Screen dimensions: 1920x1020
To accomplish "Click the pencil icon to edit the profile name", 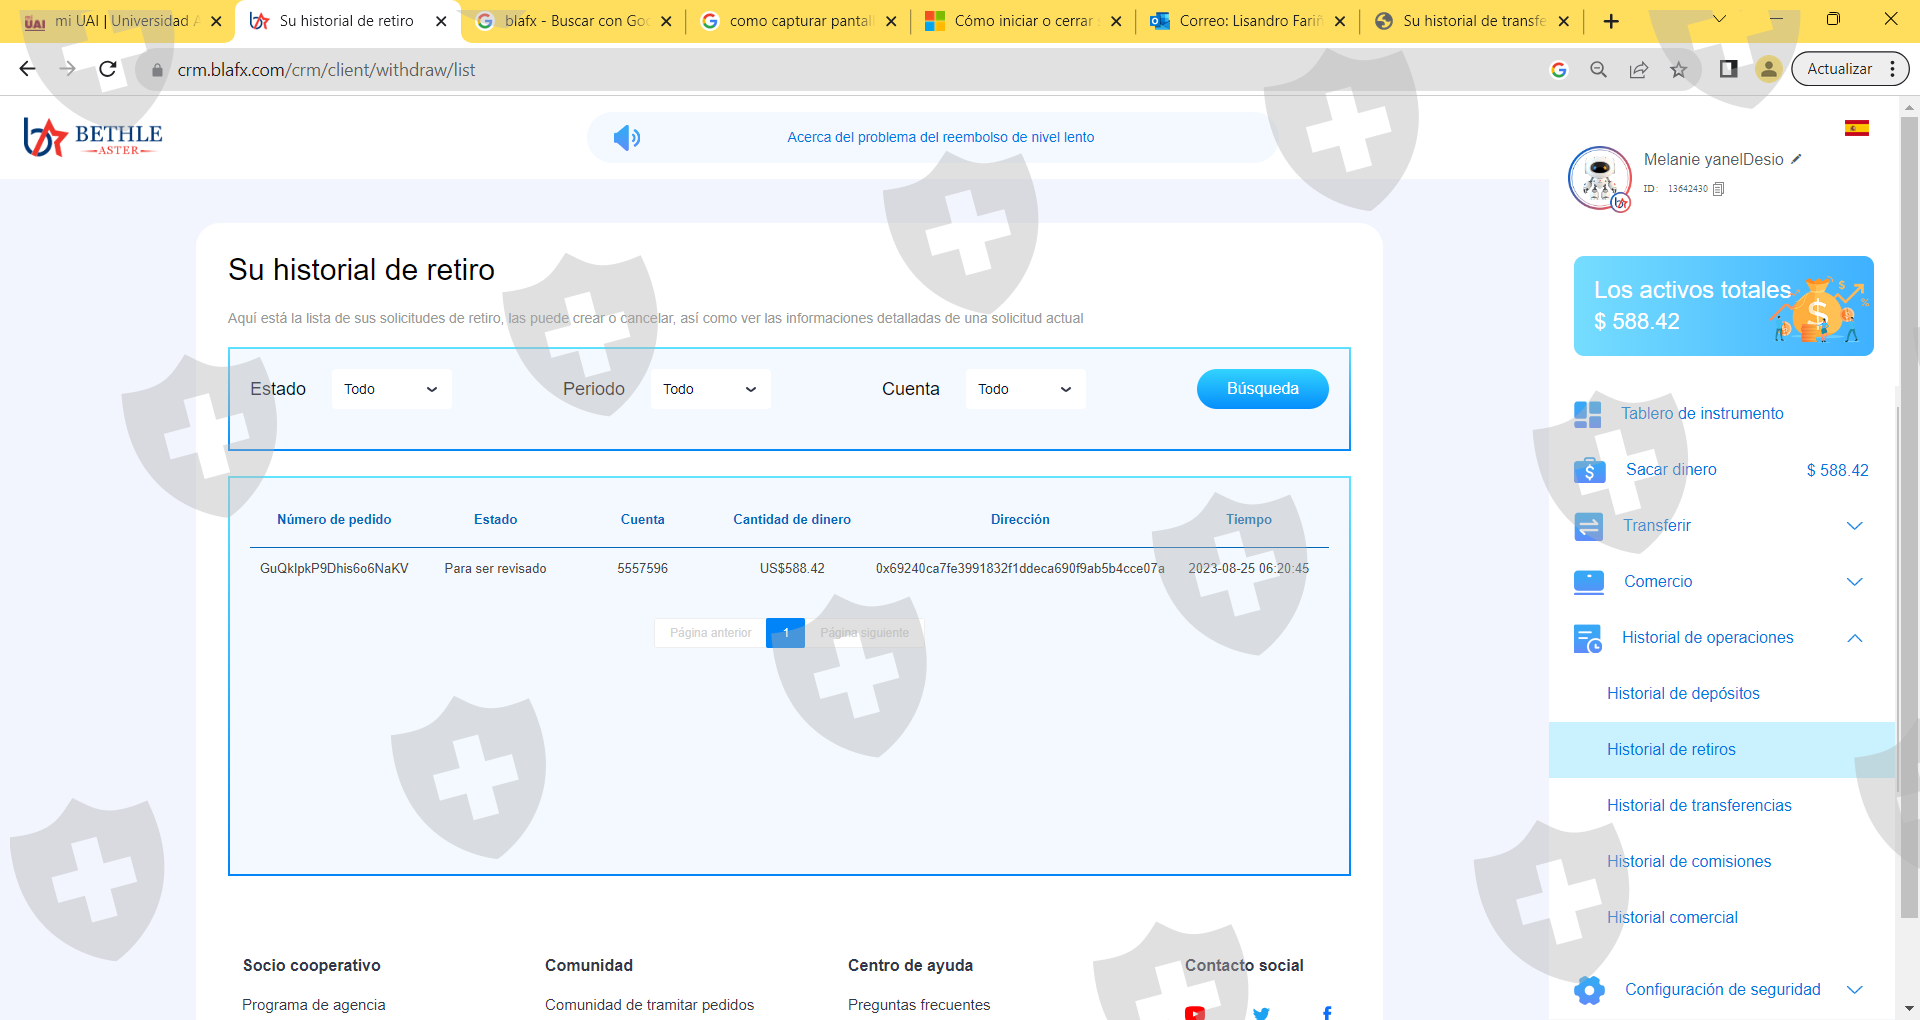I will pos(1796,159).
